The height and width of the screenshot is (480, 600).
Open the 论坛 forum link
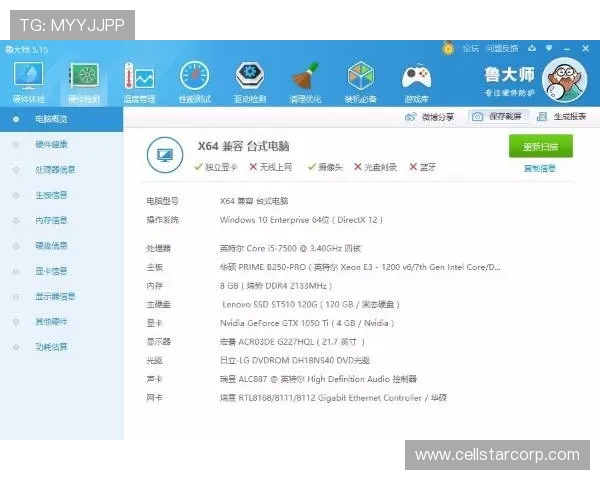pos(470,49)
